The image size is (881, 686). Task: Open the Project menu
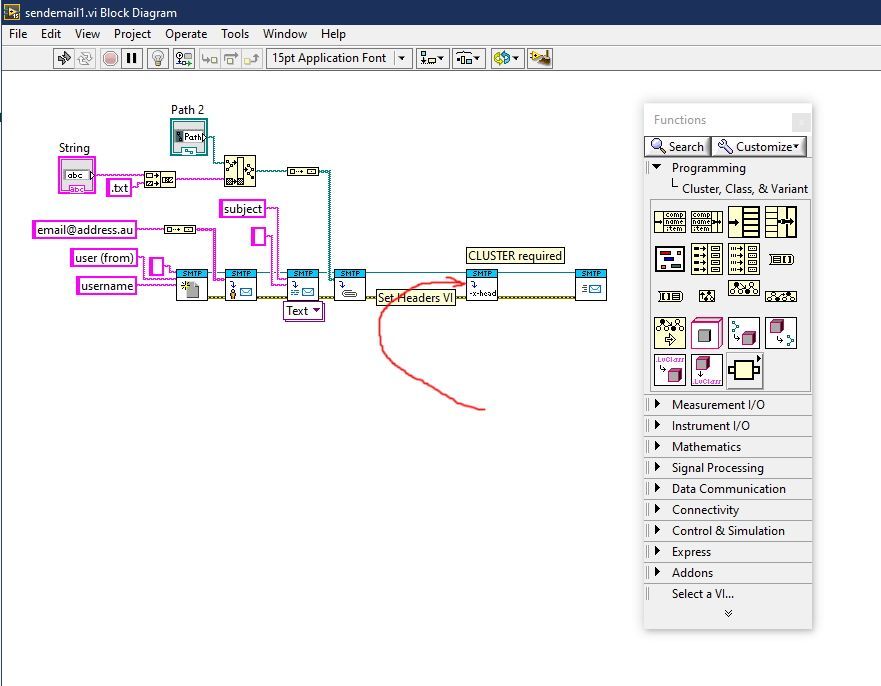pos(132,34)
